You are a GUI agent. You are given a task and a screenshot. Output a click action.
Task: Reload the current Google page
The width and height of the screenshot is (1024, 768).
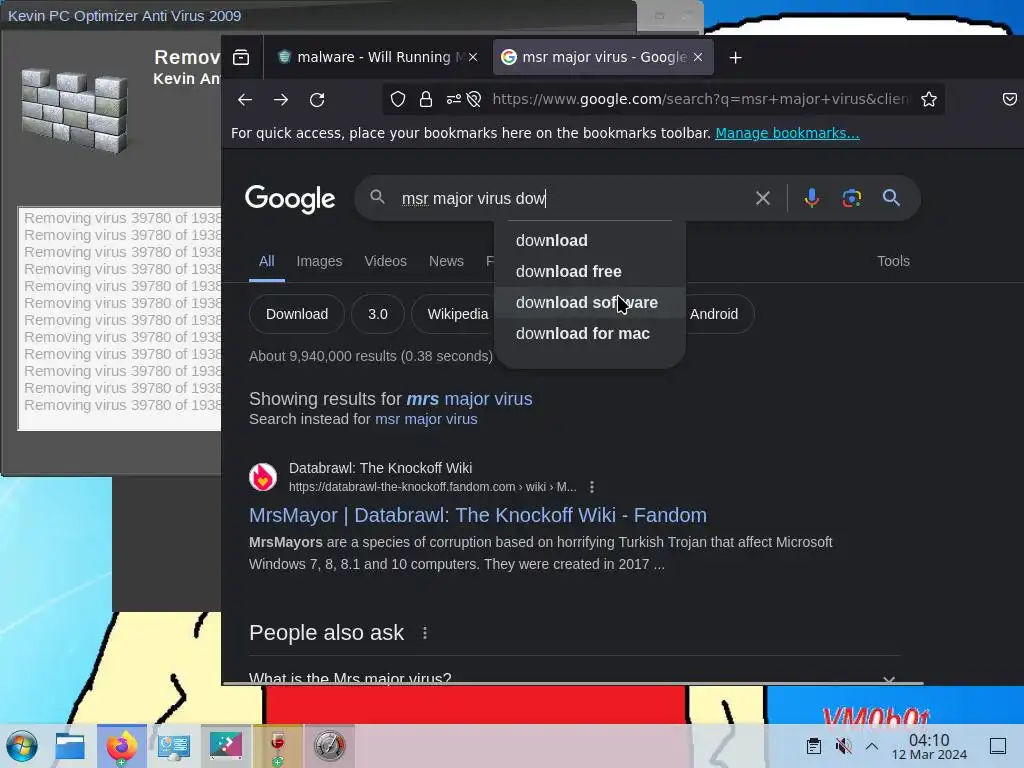[317, 99]
